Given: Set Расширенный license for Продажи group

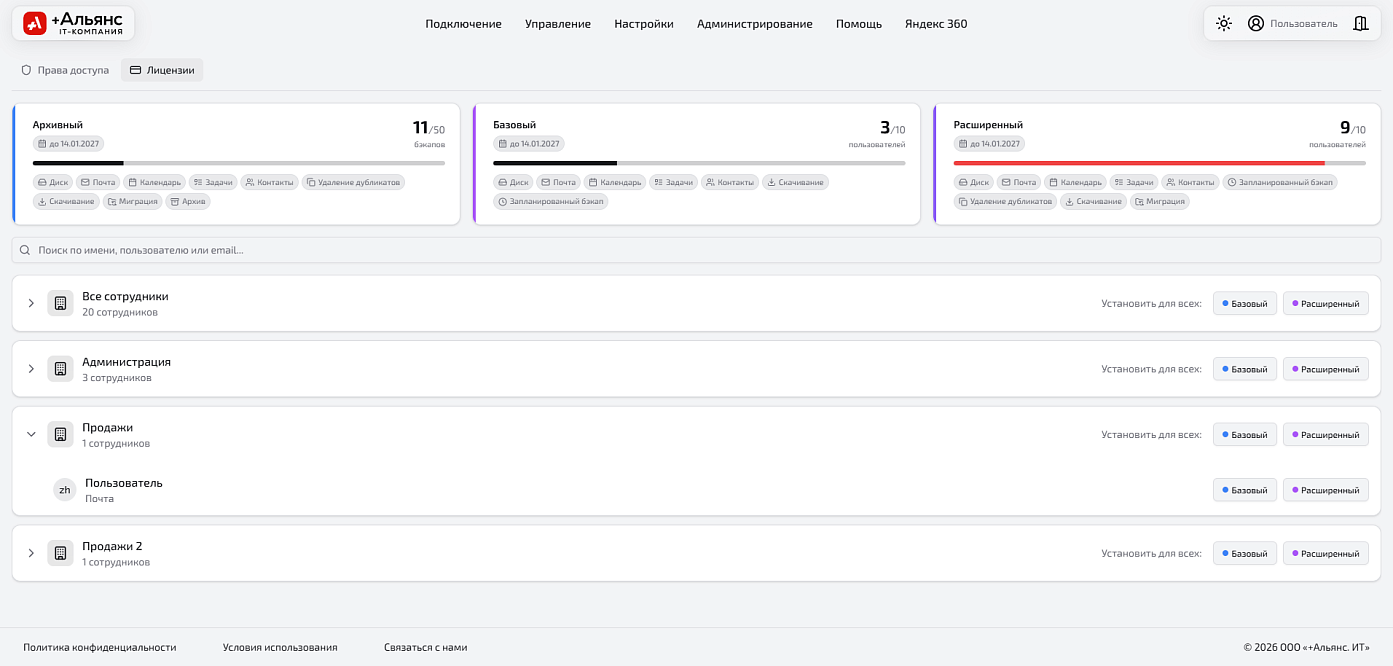Looking at the screenshot, I should tap(1326, 434).
